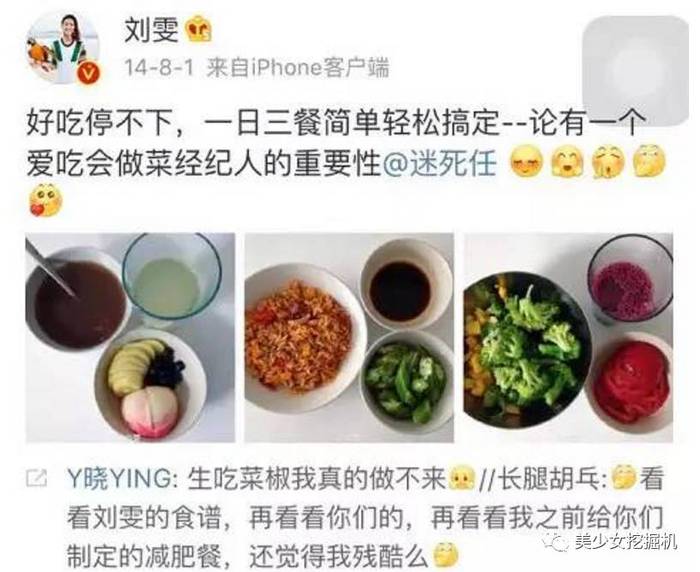The height and width of the screenshot is (572, 700).
Task: Tap the WeChat logo in the watermark
Action: click(x=558, y=542)
